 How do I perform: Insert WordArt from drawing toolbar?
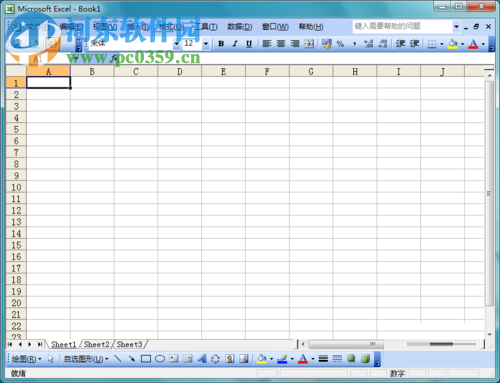coord(202,359)
